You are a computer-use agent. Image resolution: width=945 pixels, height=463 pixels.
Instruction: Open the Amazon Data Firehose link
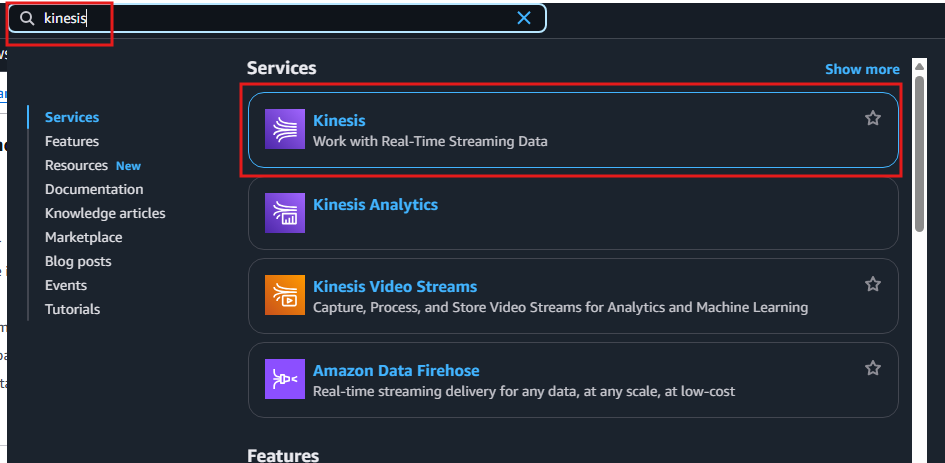[396, 370]
